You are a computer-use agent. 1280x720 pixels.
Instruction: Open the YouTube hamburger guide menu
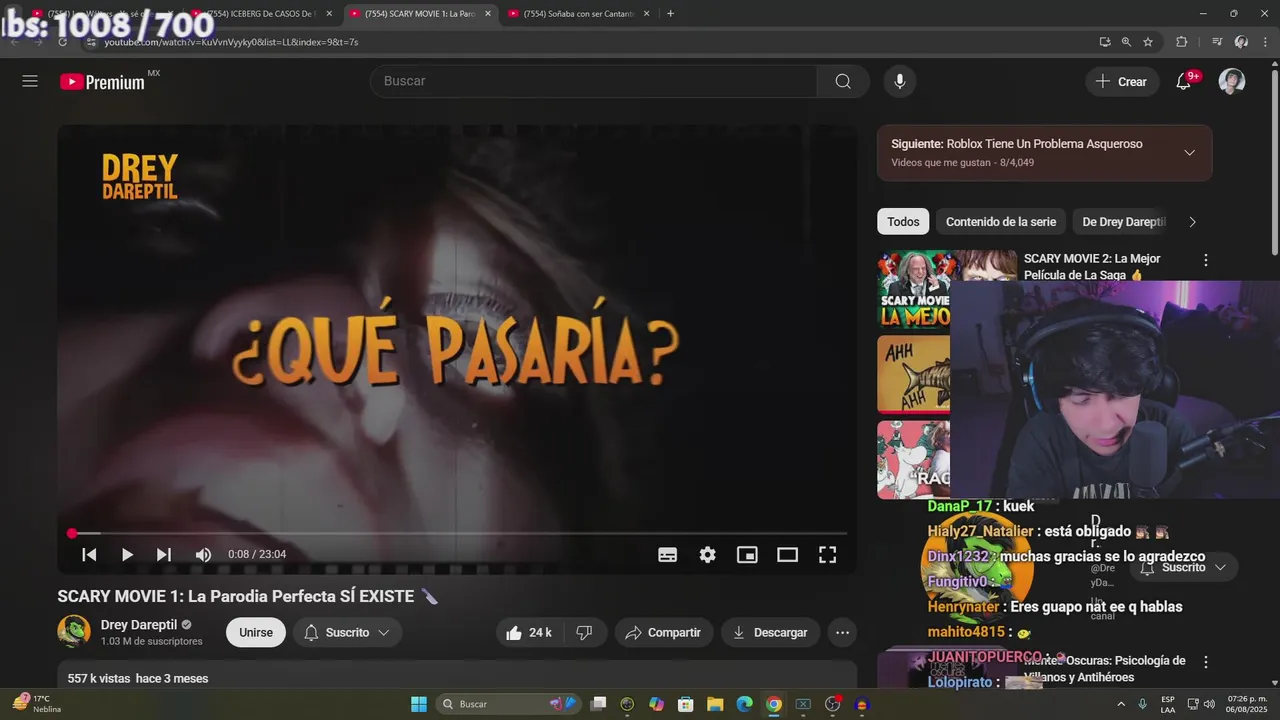pos(30,81)
